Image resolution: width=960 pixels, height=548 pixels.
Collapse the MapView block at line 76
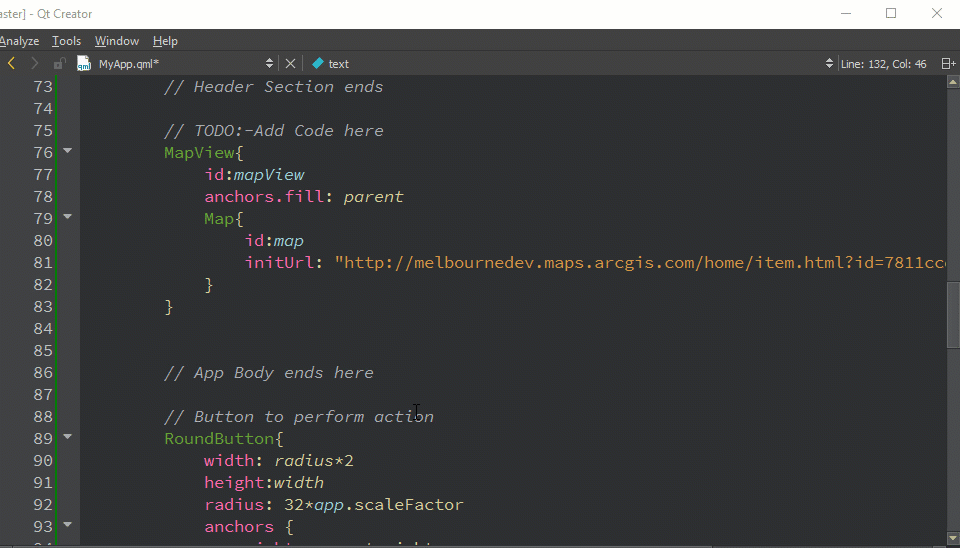67,150
